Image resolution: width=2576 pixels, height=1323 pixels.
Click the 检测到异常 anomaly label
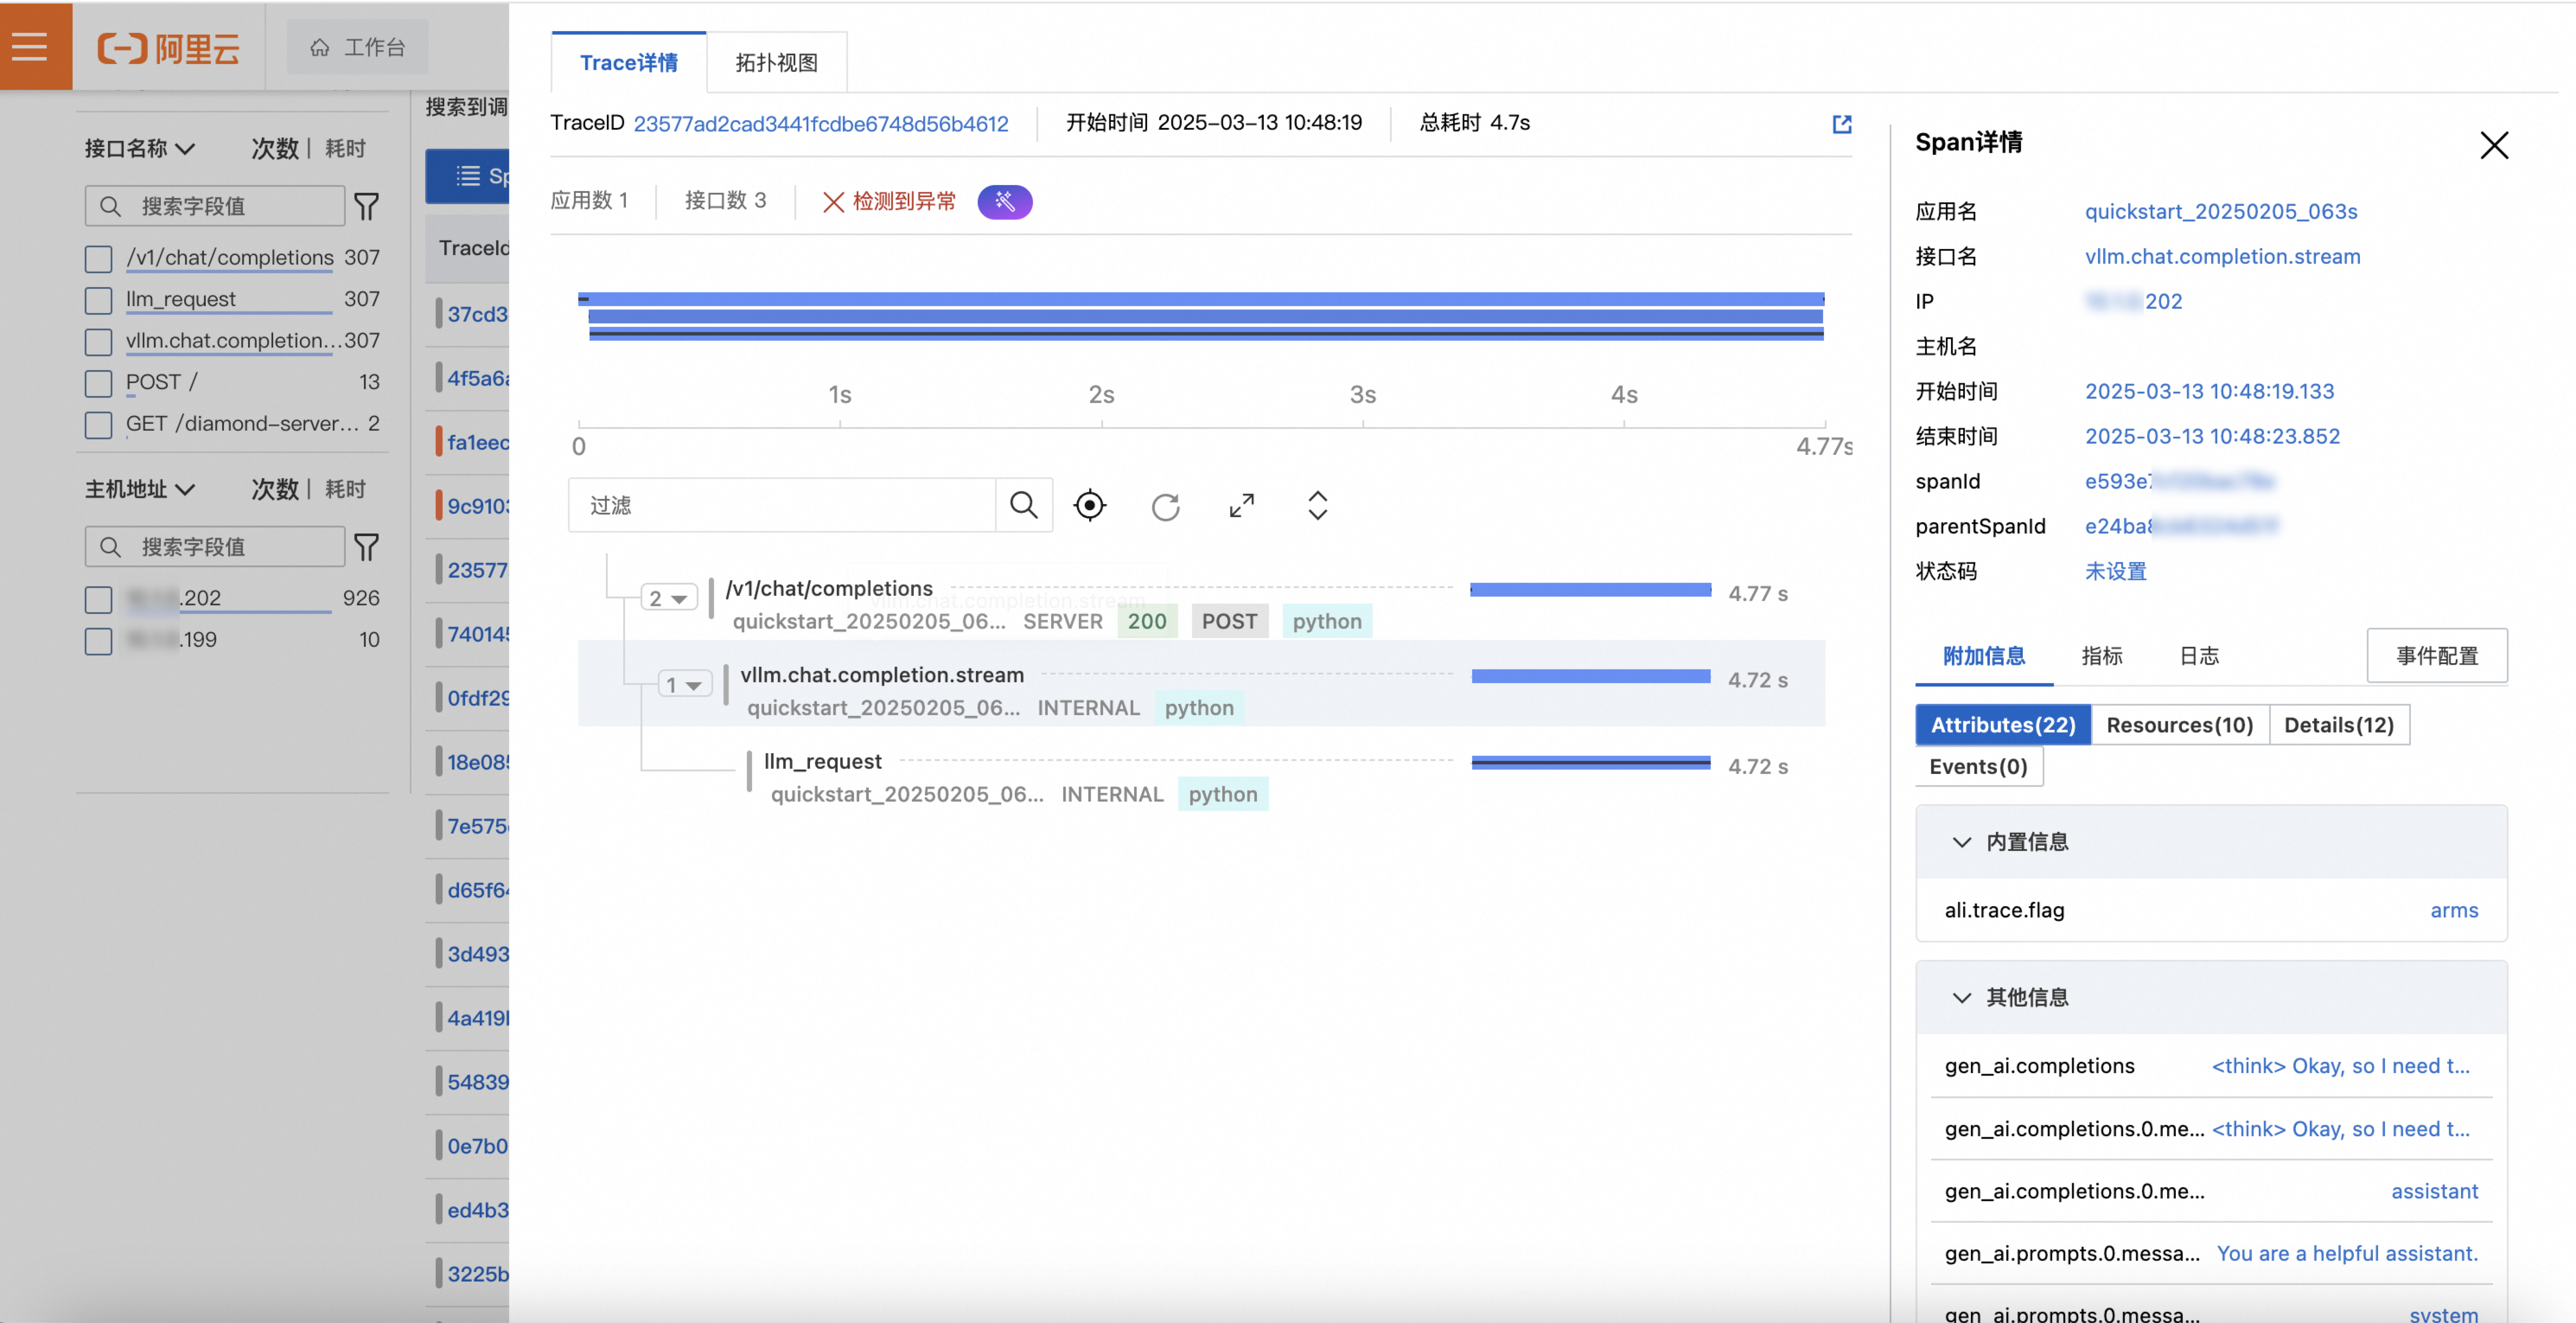pos(904,201)
